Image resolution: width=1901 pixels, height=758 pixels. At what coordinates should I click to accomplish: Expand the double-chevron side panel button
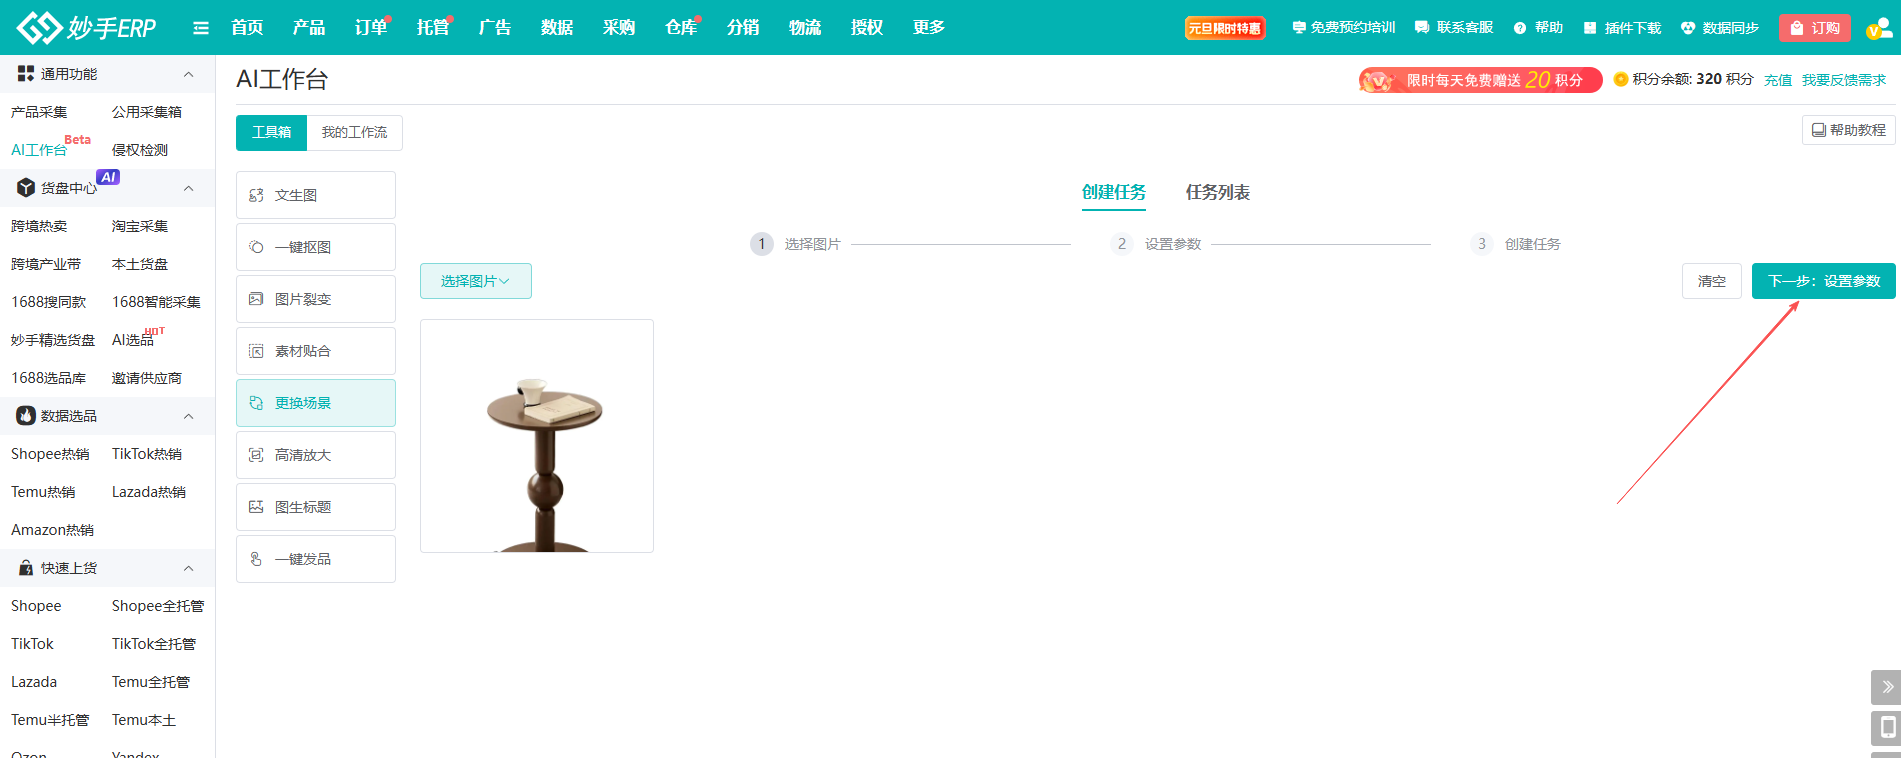(x=1887, y=687)
